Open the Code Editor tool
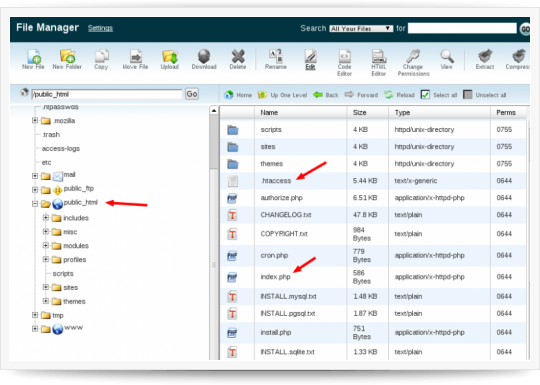The image size is (540, 385). pyautogui.click(x=344, y=56)
